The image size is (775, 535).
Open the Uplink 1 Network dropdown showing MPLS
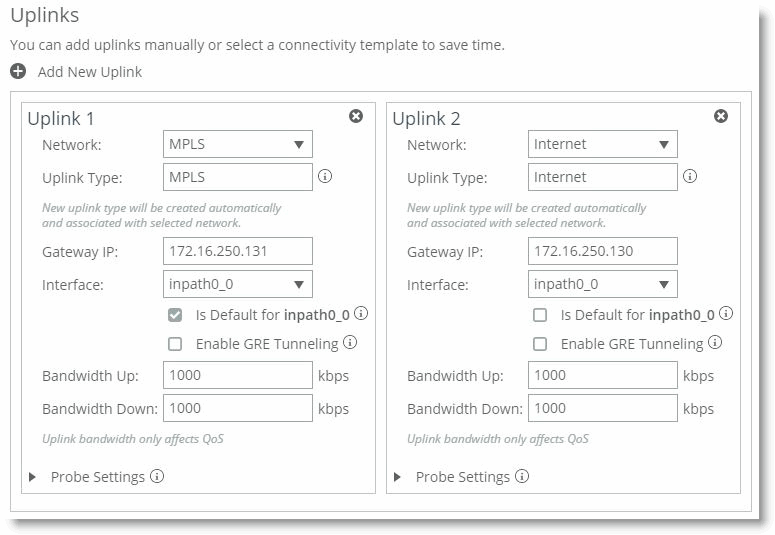coord(237,144)
